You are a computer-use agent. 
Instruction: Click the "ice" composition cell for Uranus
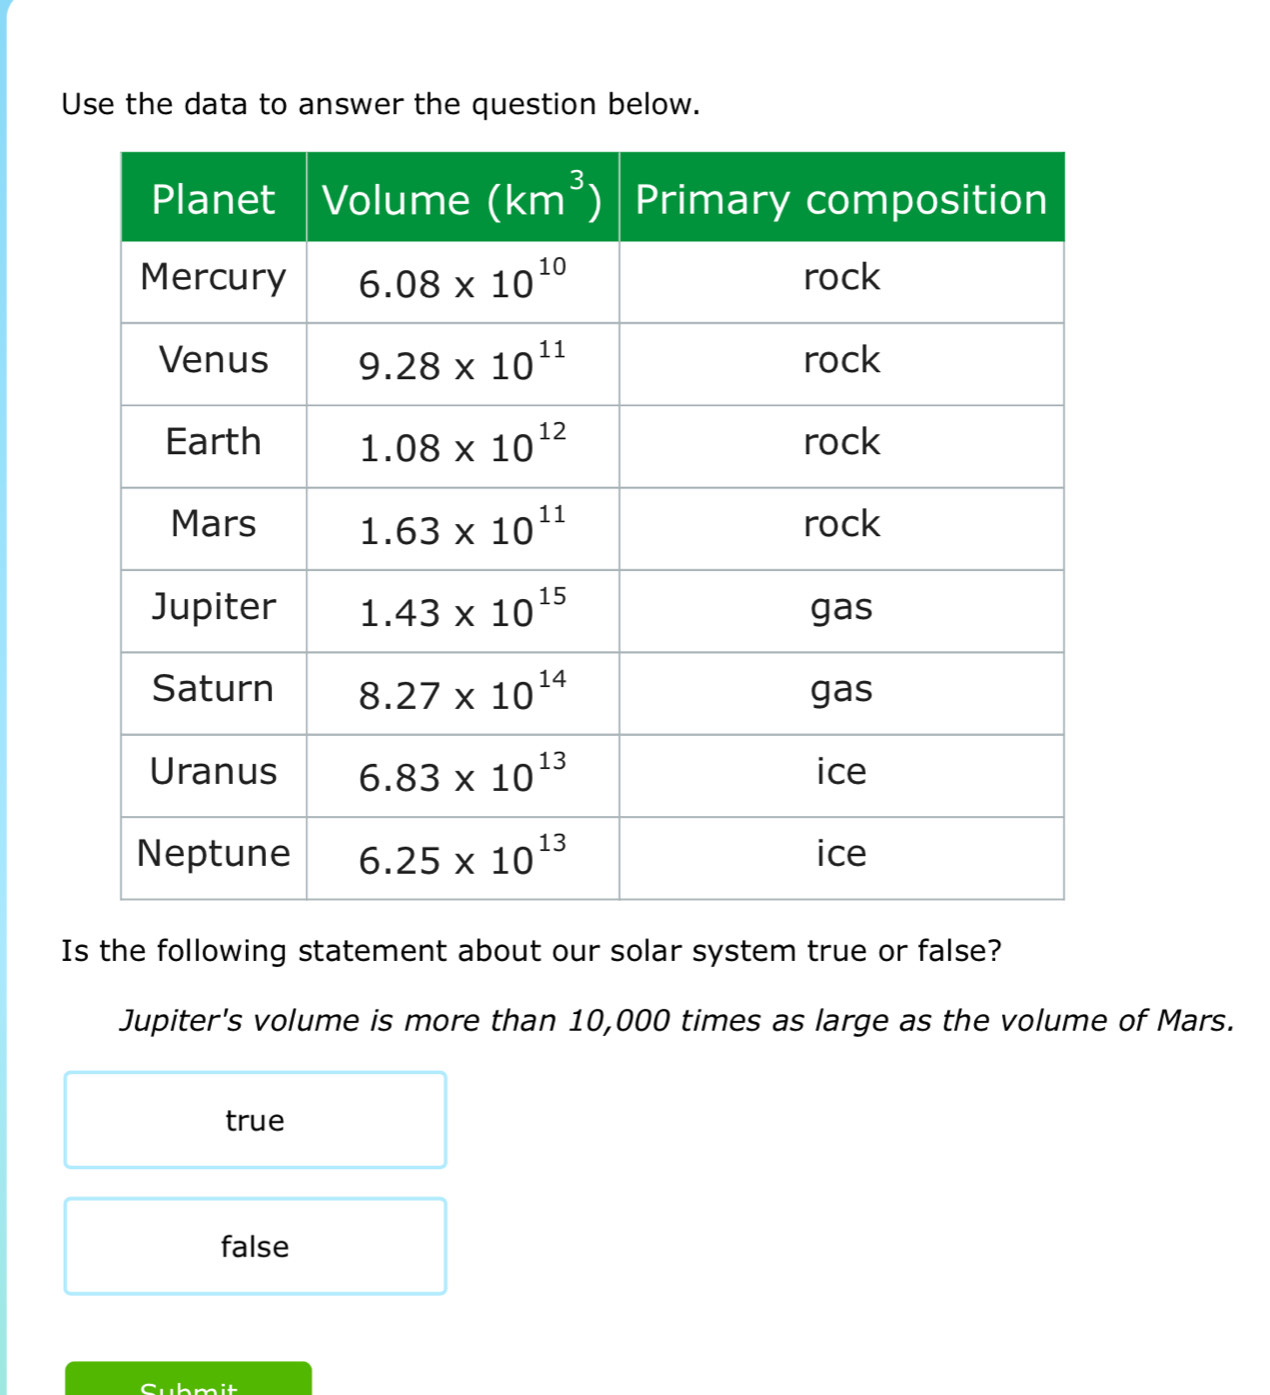pos(841,772)
